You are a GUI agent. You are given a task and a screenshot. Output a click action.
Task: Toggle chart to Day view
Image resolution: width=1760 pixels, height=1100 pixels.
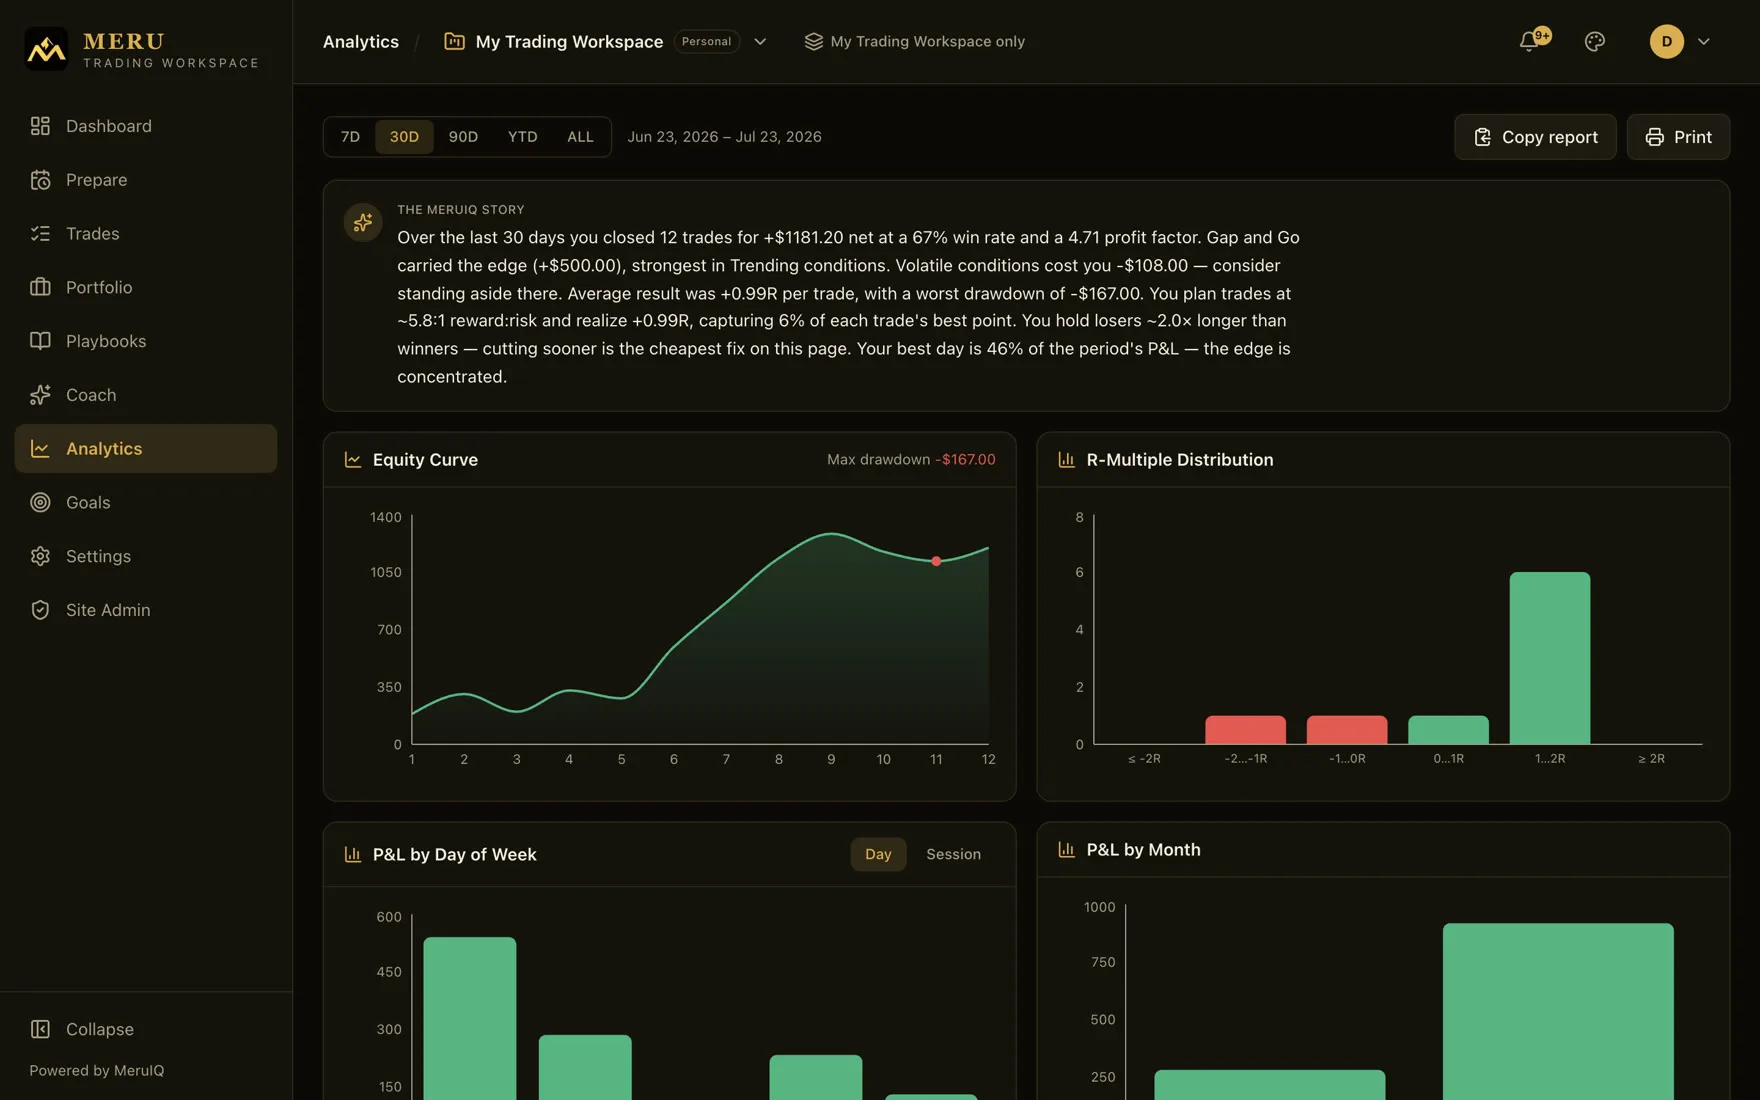pyautogui.click(x=878, y=854)
